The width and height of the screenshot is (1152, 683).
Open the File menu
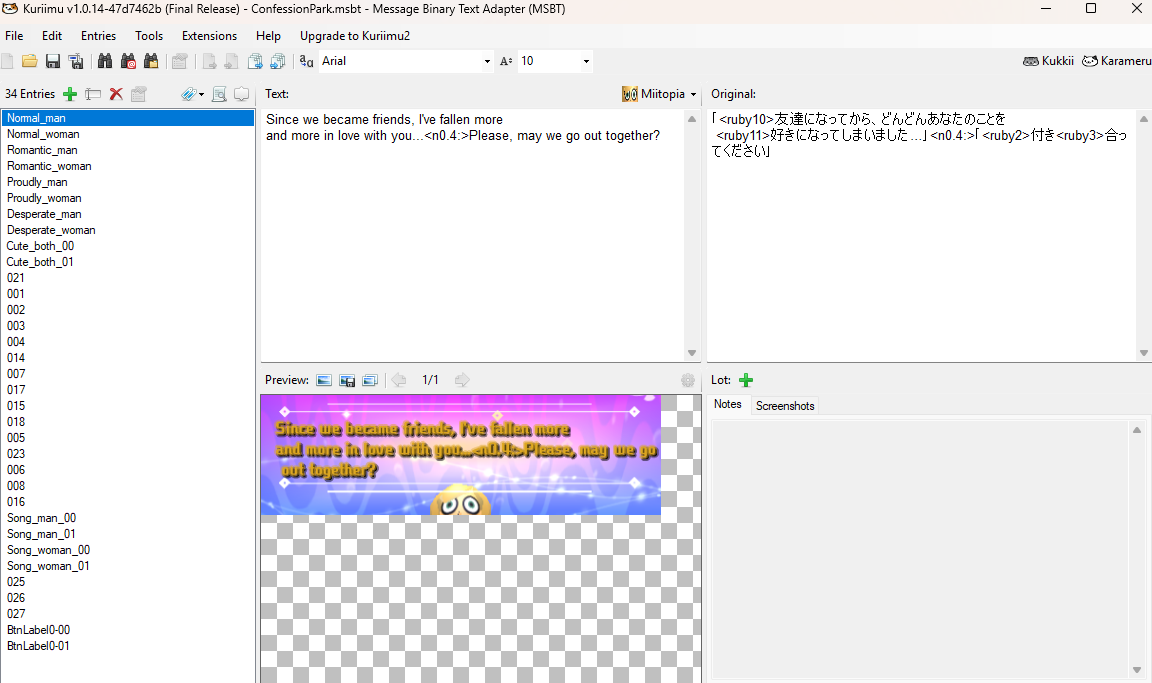coord(14,36)
